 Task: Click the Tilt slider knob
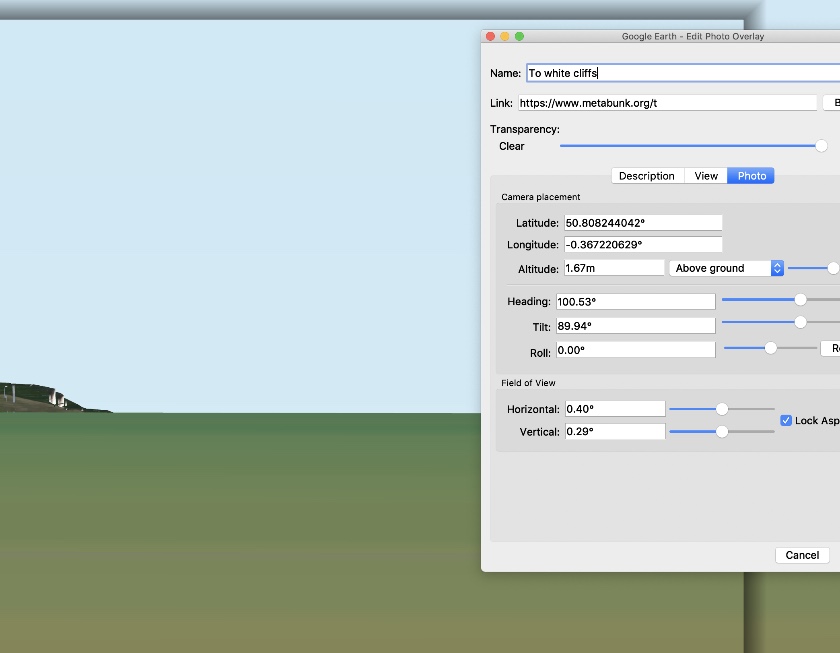coord(800,322)
